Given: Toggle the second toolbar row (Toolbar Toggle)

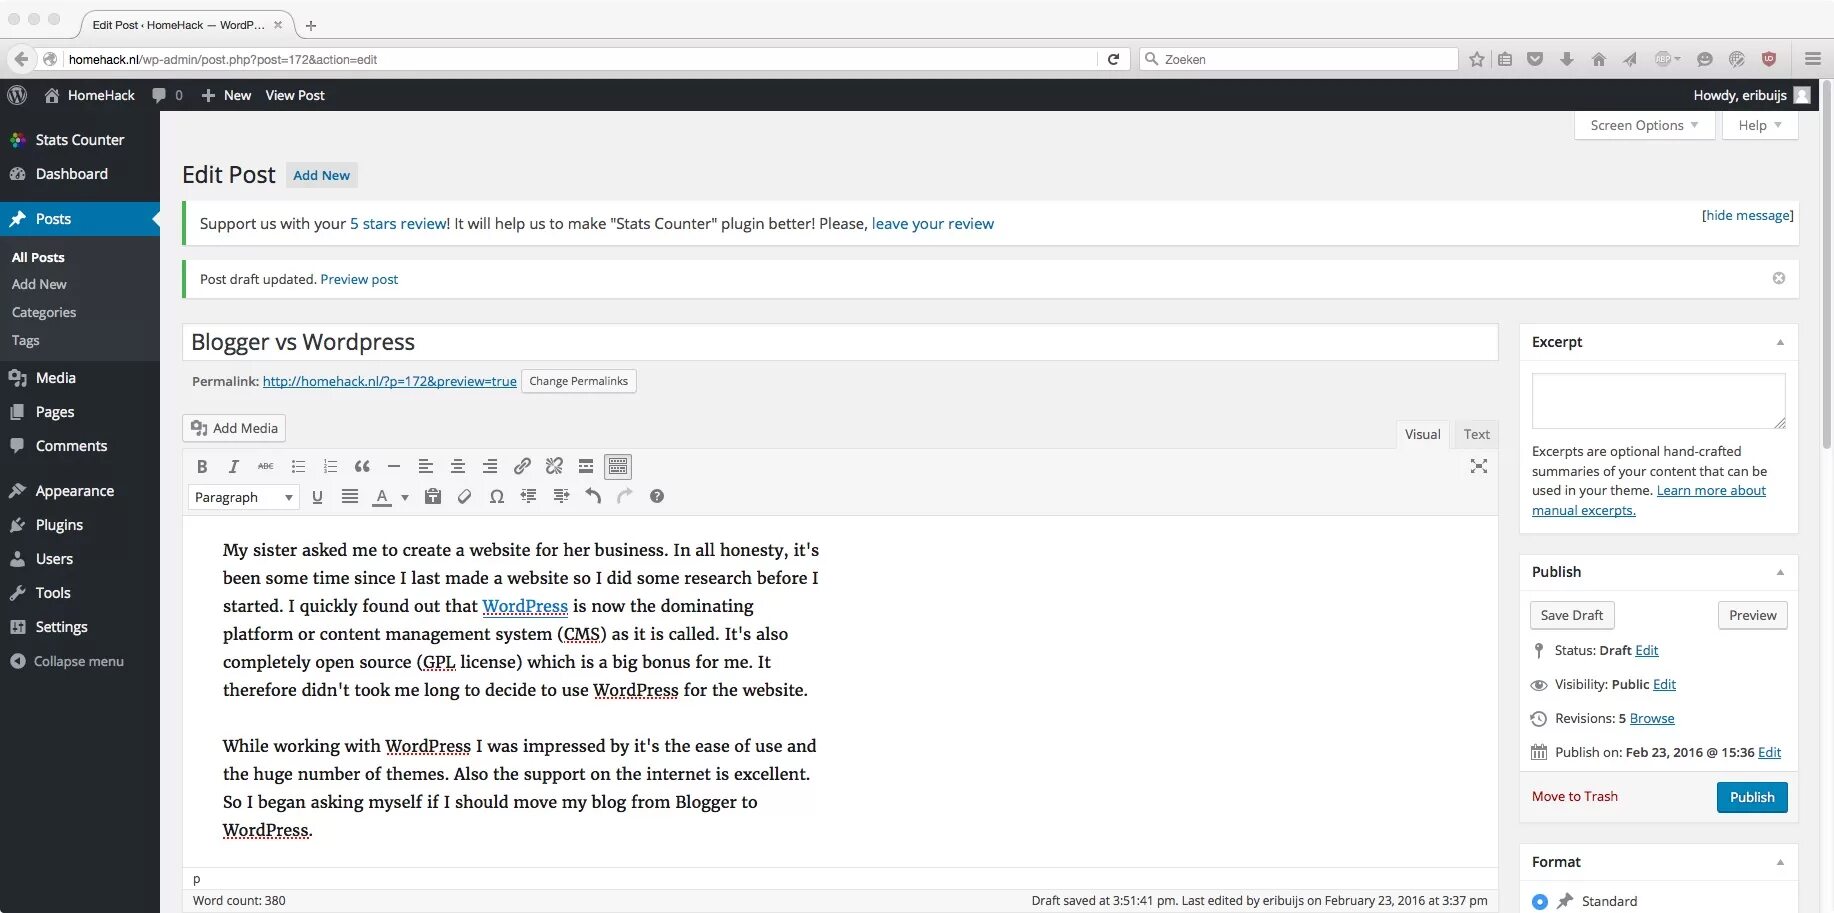Looking at the screenshot, I should (x=618, y=466).
